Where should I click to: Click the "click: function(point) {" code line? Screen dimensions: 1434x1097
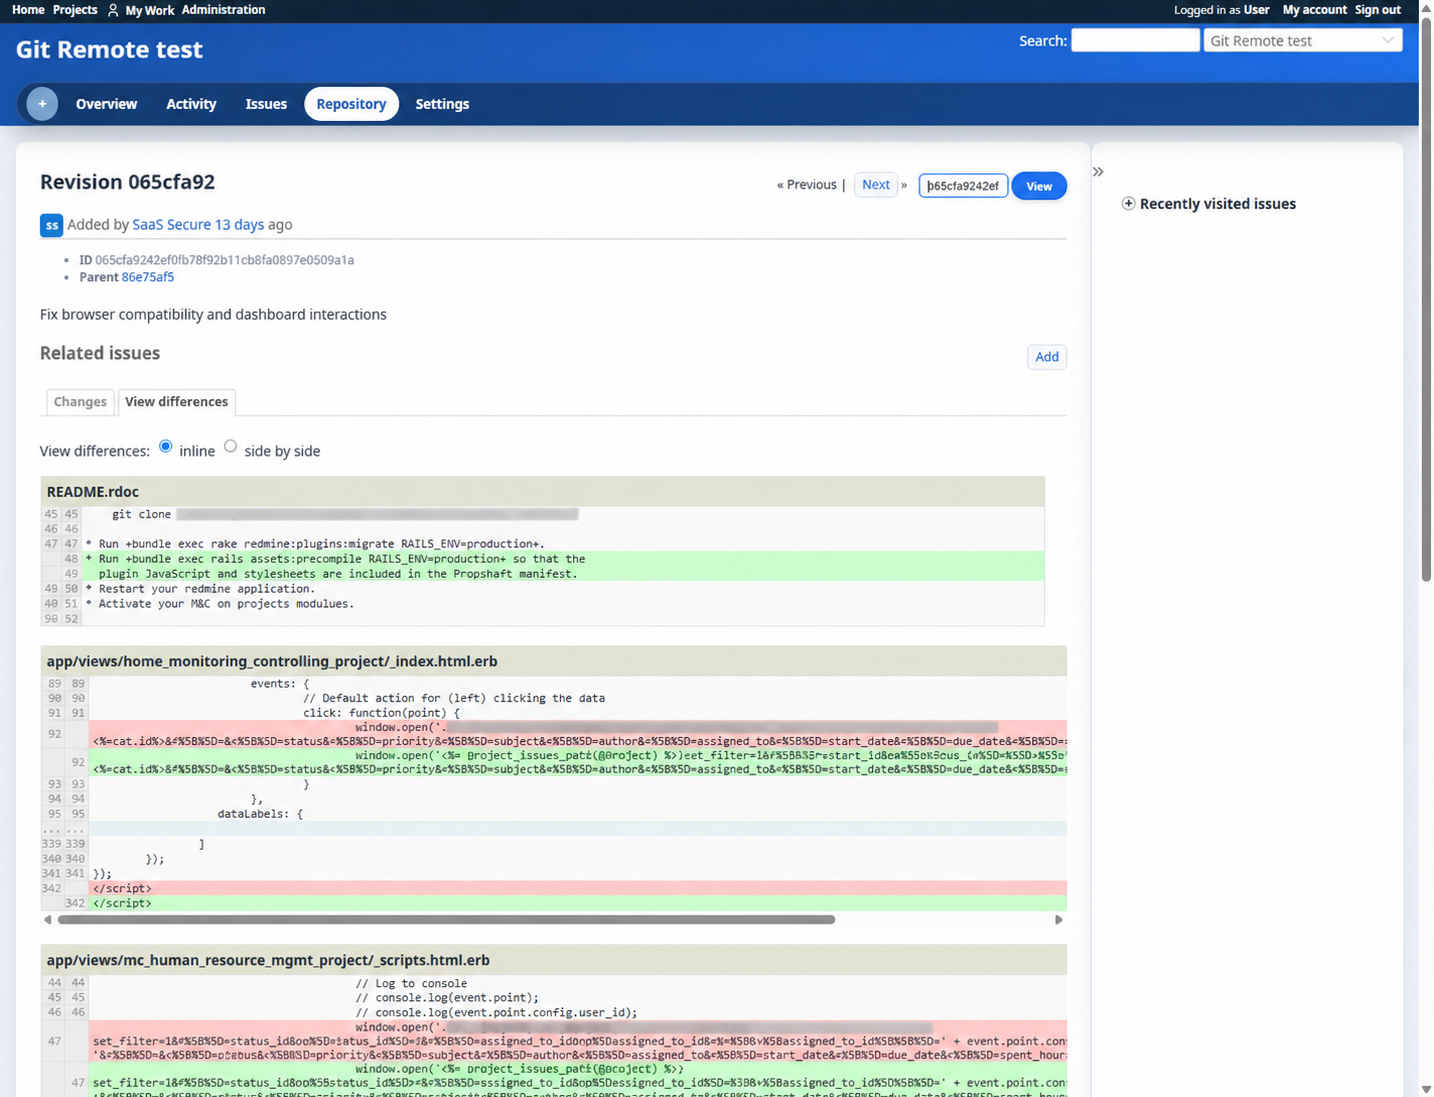tap(381, 713)
